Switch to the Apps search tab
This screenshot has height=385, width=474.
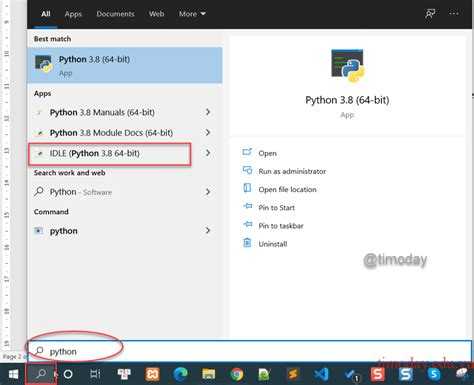coord(73,14)
